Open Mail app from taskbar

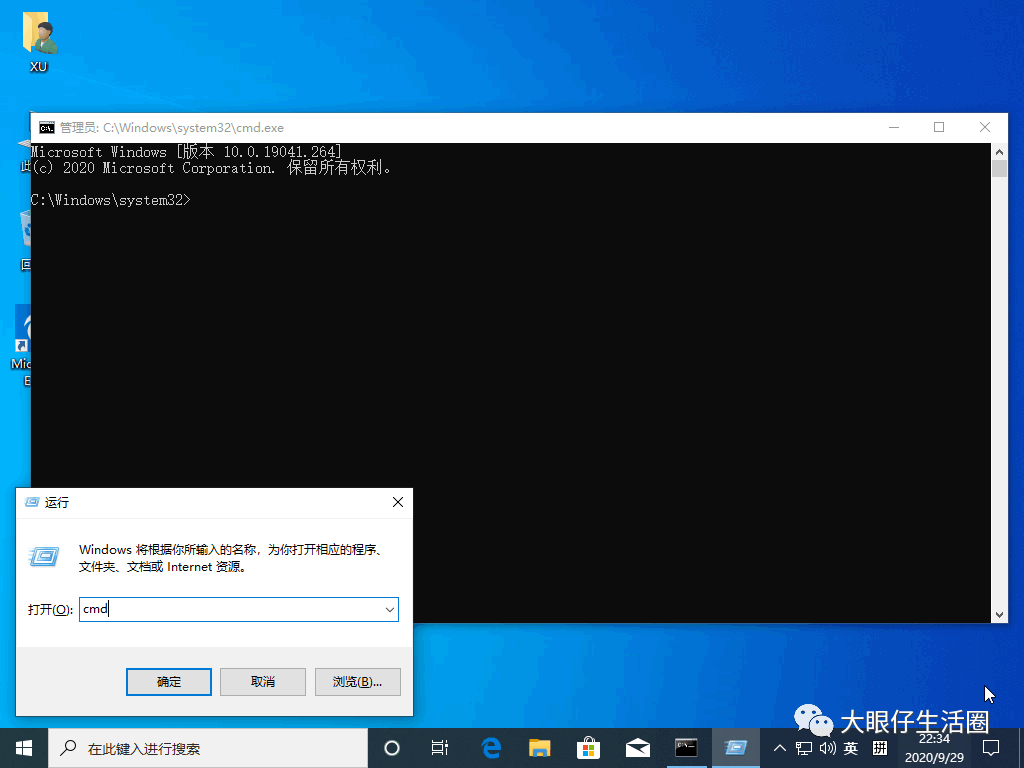(637, 748)
